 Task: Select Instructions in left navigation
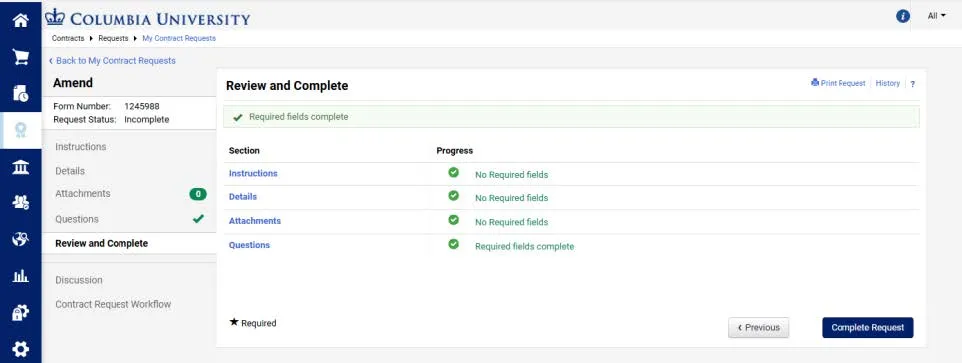coord(80,147)
